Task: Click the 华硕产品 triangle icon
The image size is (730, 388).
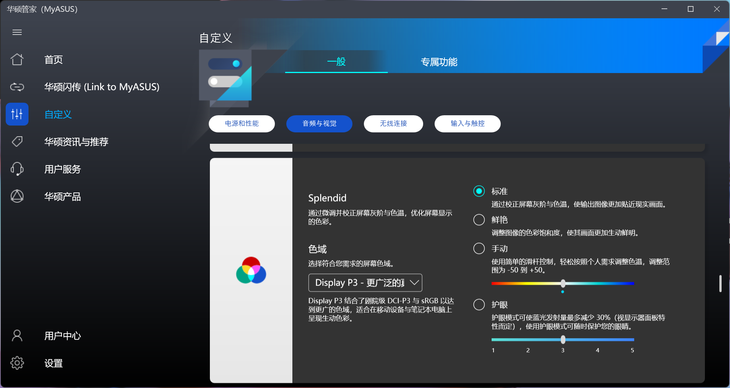Action: pos(17,197)
